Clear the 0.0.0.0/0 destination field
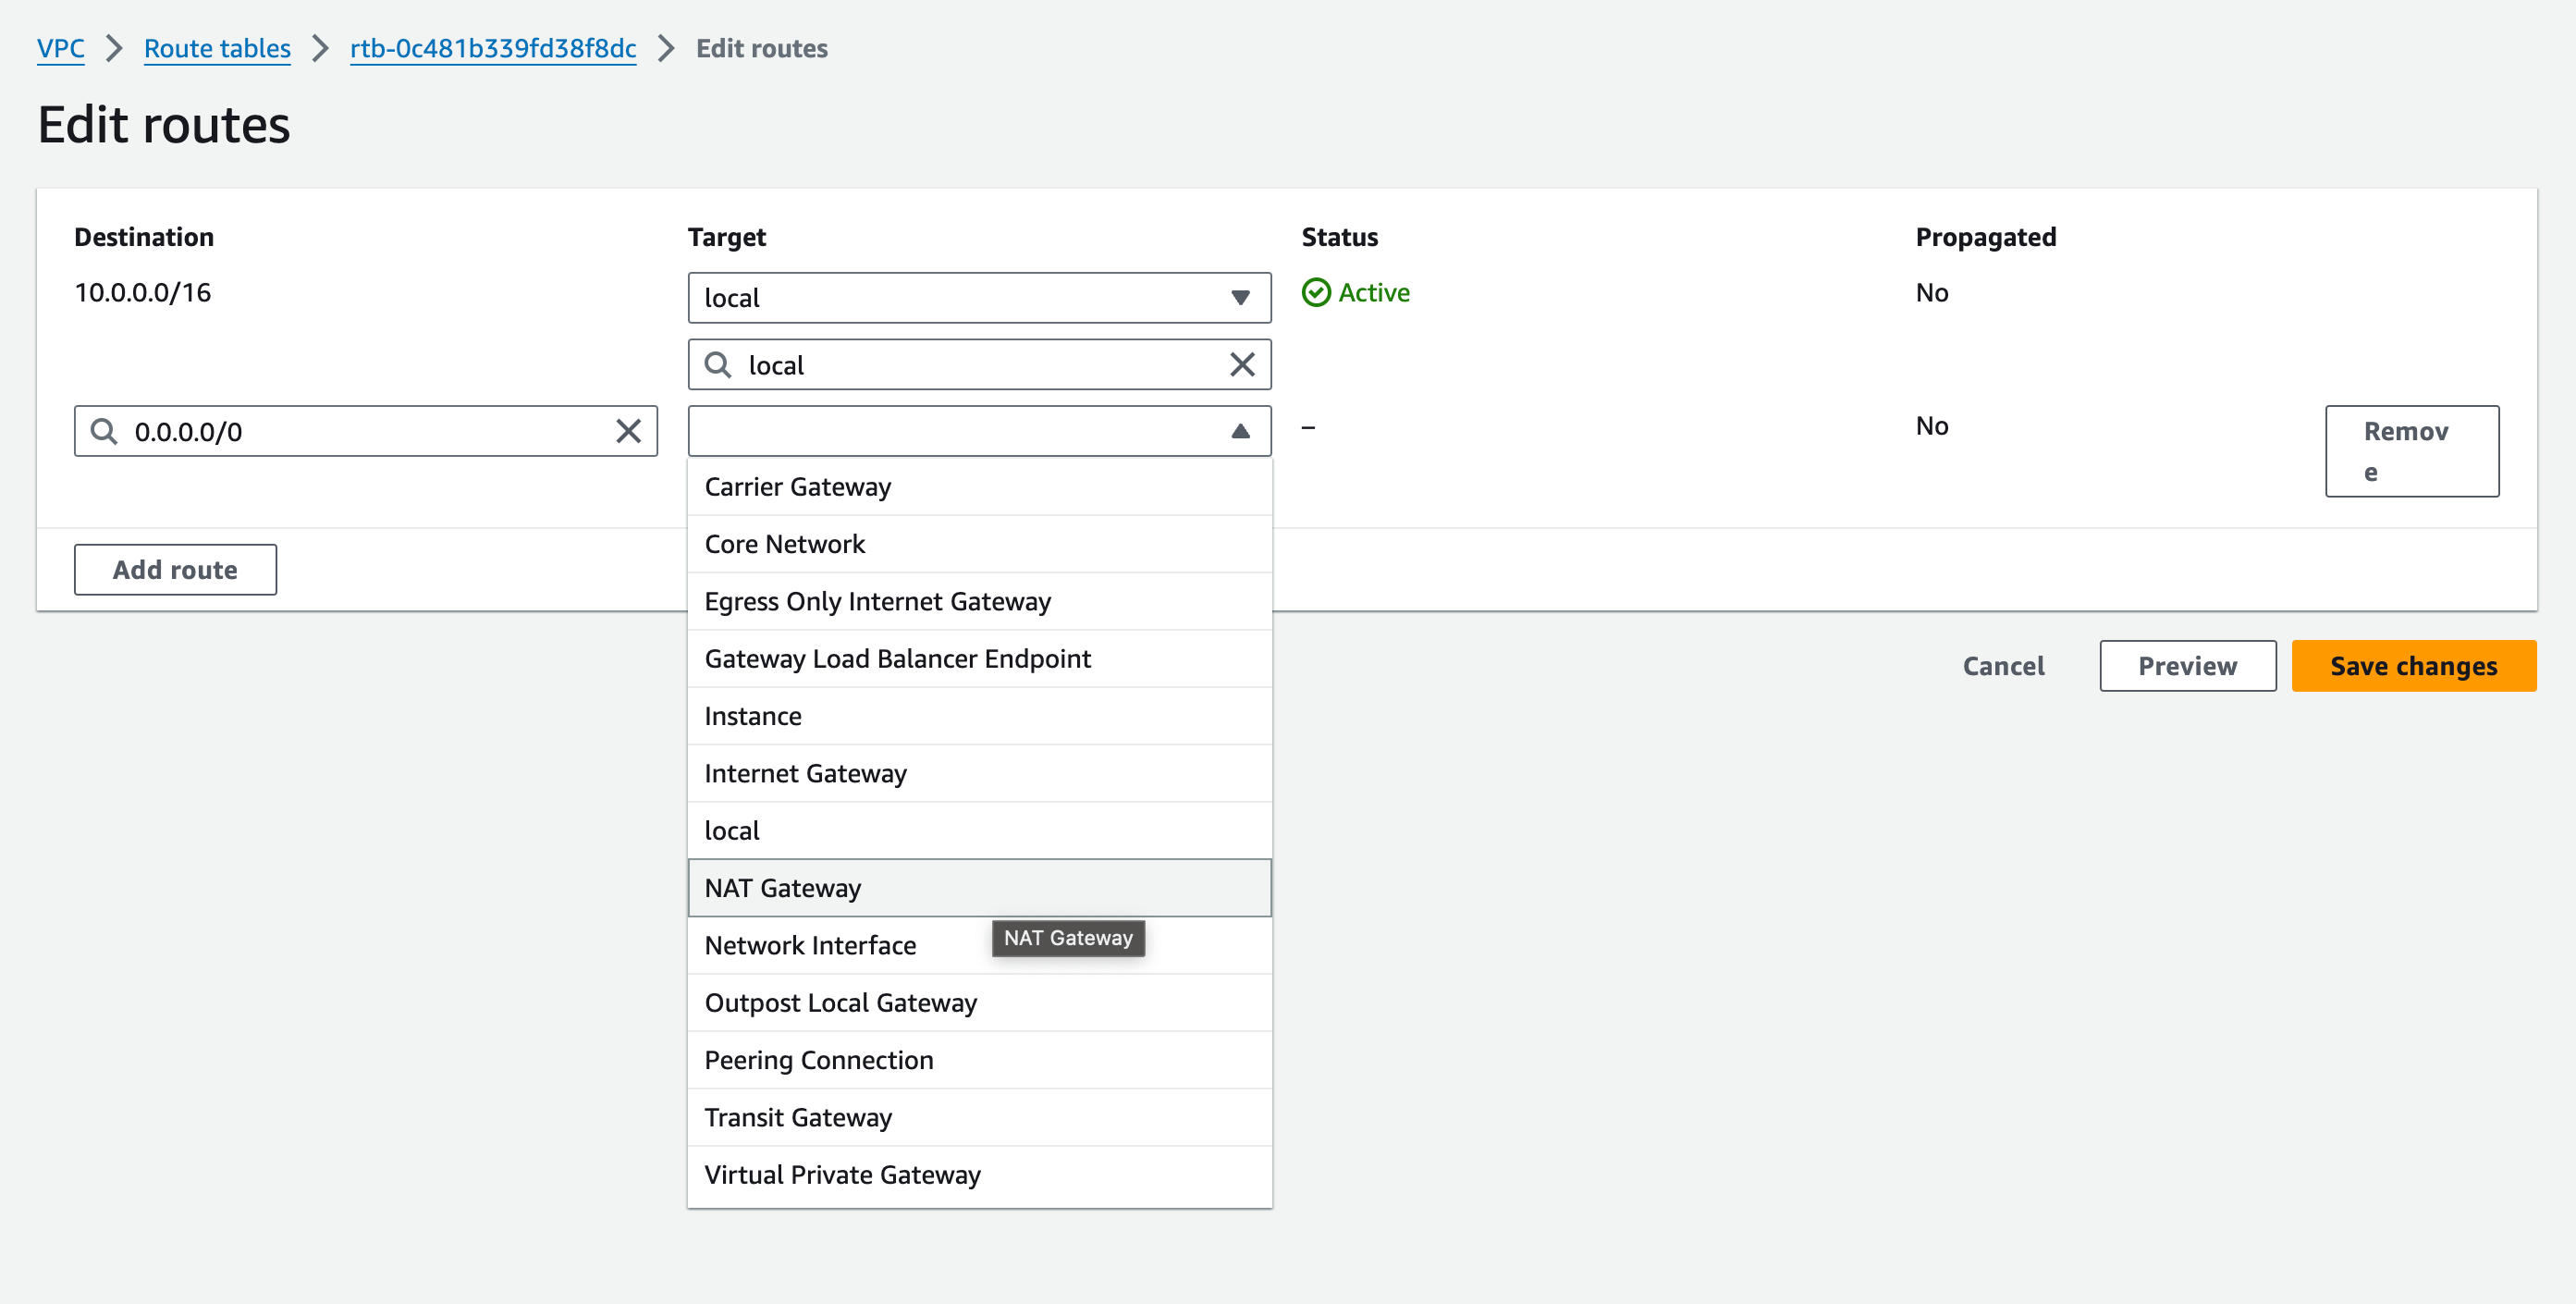This screenshot has width=2576, height=1304. pyautogui.click(x=628, y=431)
